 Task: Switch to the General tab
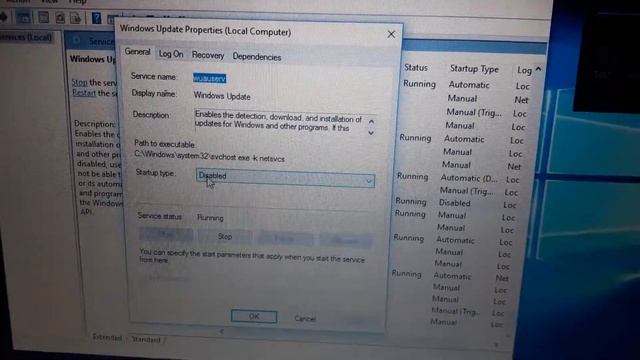pyautogui.click(x=138, y=52)
